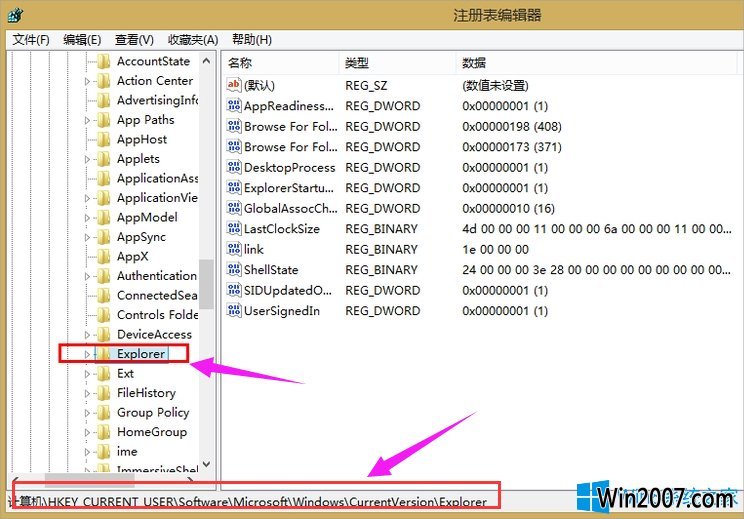Click the REG_SZ type cell
This screenshot has height=519, width=744.
click(366, 86)
